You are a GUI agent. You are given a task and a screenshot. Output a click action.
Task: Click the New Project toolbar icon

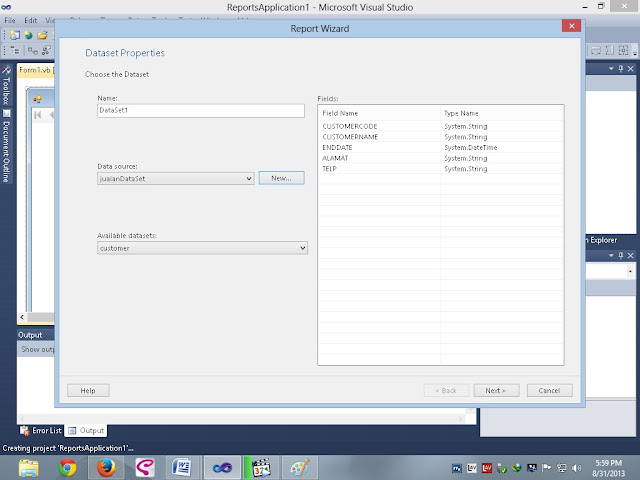pos(15,35)
